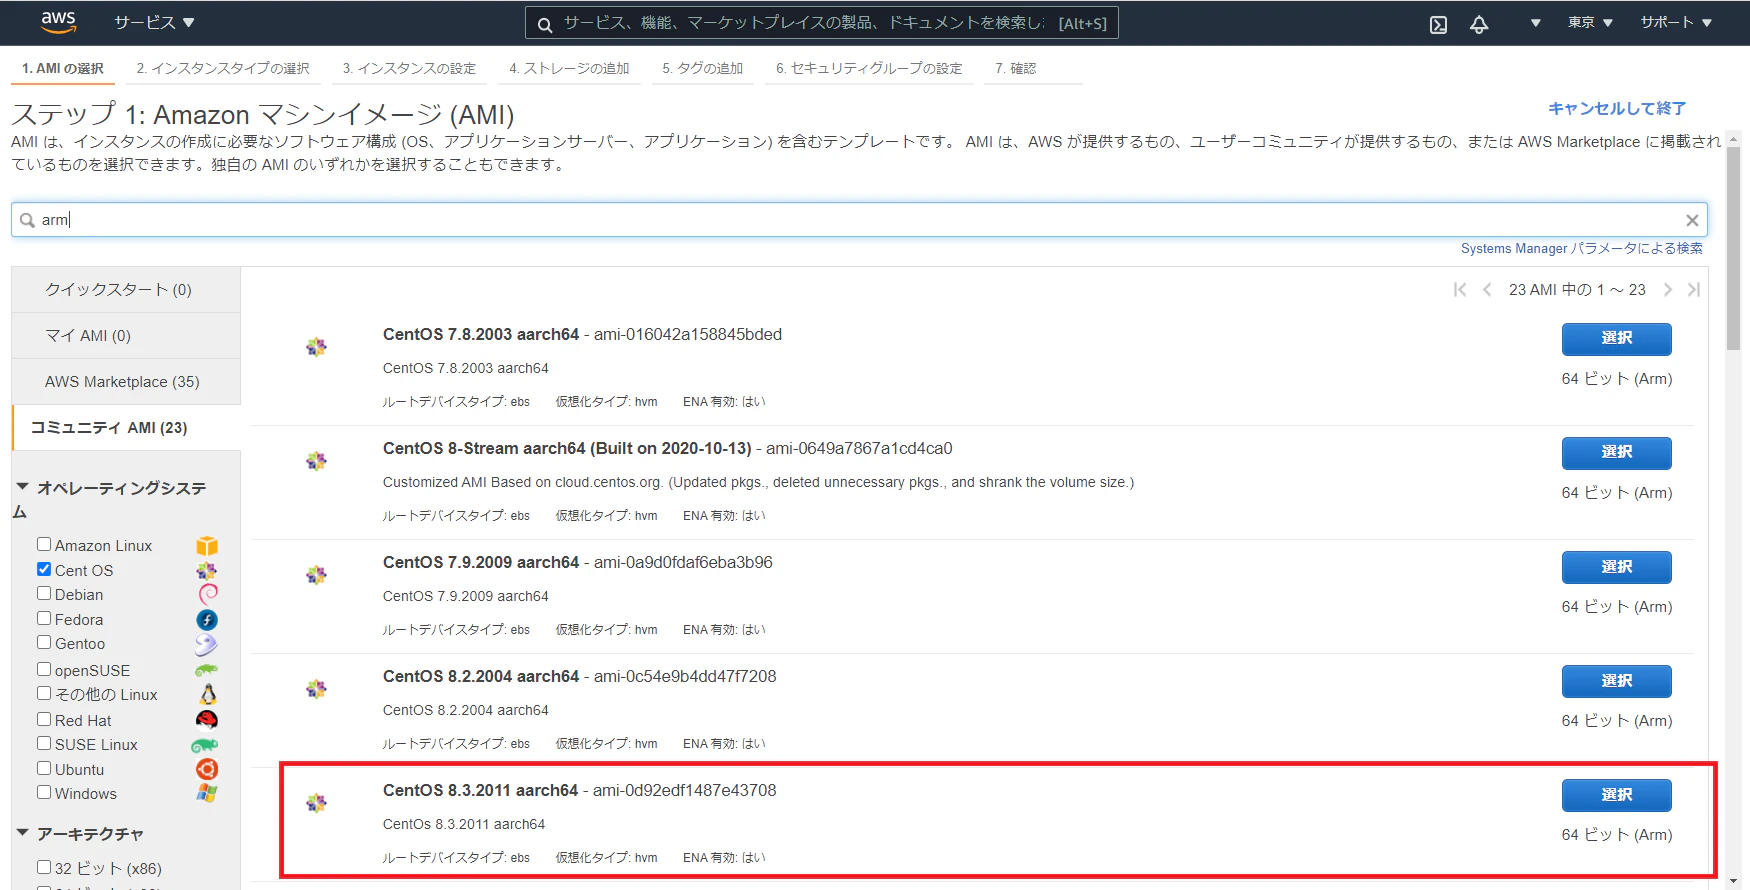This screenshot has height=890, width=1750.
Task: Click the Linux penguin icon
Action: coord(208,694)
